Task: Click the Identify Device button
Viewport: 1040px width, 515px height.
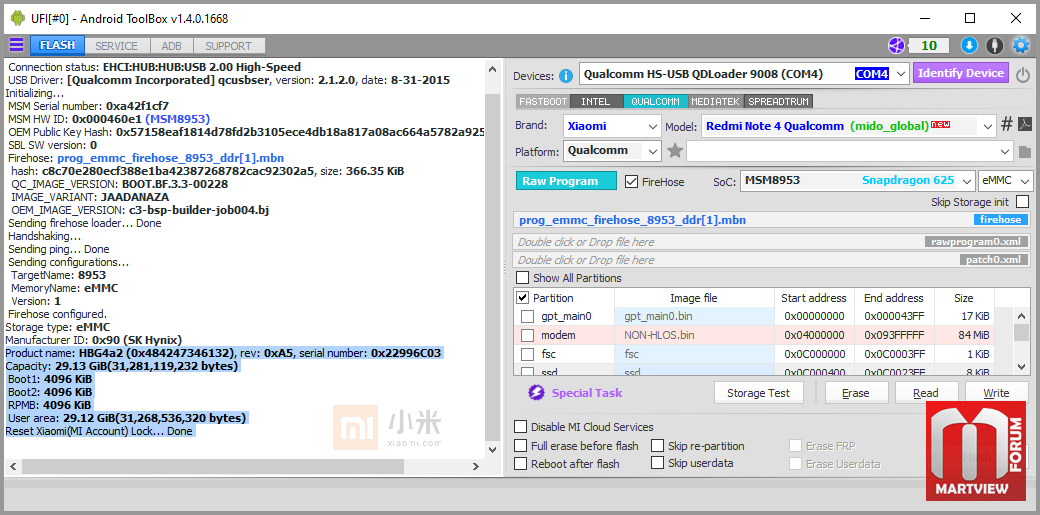Action: 960,73
